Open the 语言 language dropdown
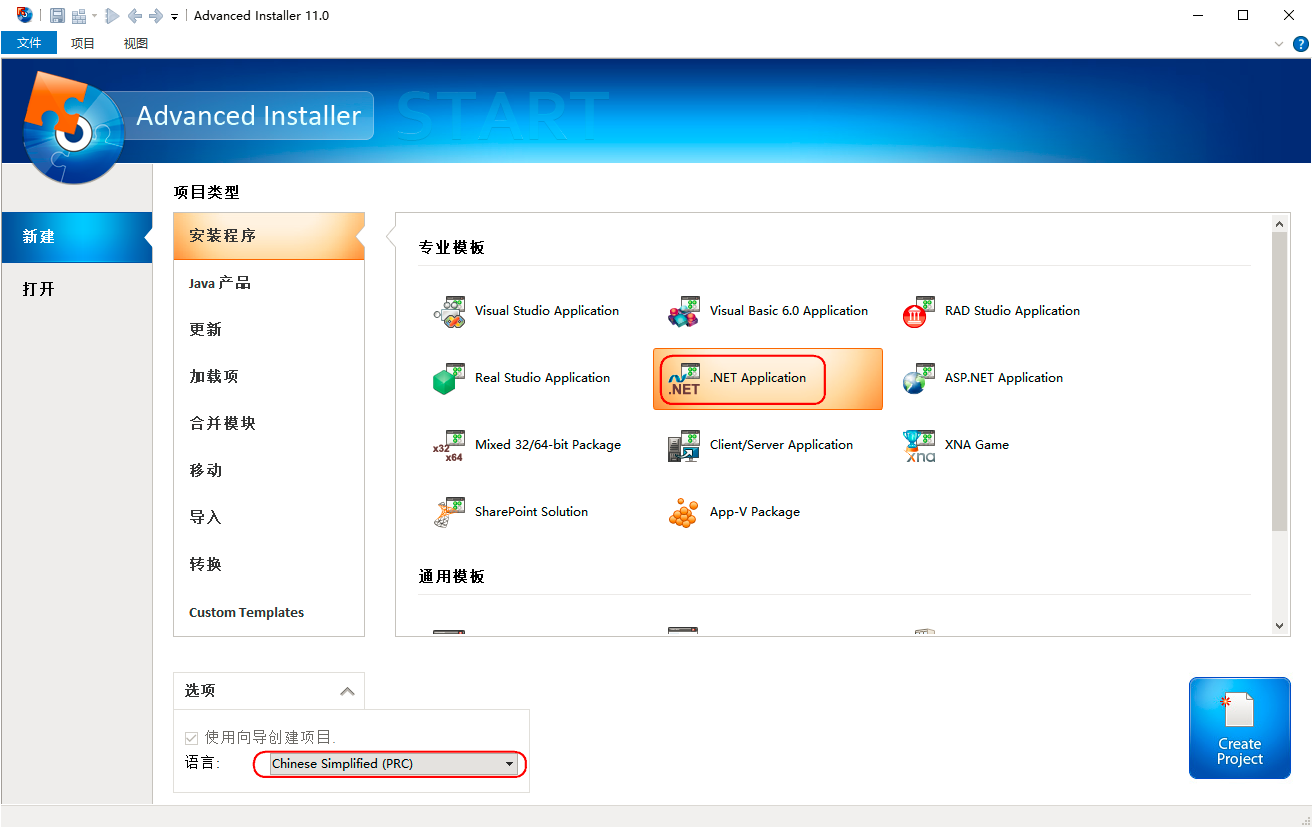 508,763
